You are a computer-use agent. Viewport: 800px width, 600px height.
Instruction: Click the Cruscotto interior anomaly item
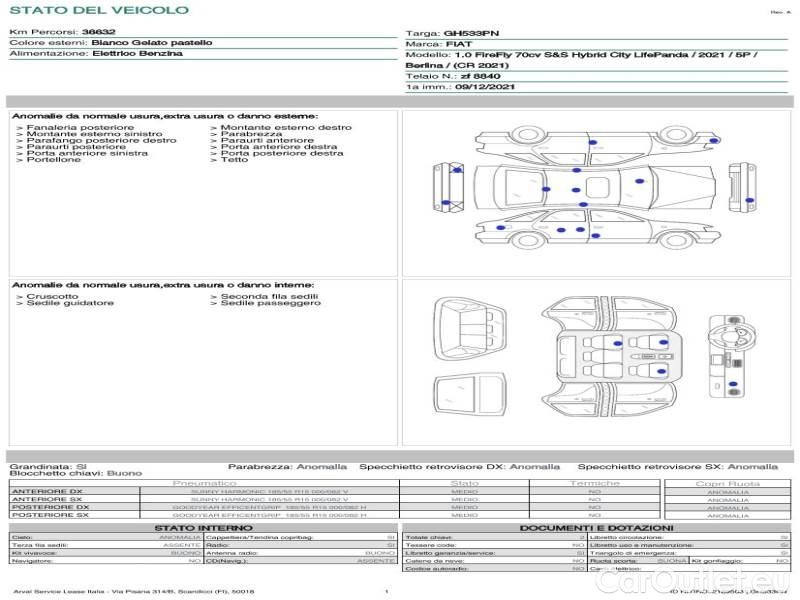coord(50,297)
